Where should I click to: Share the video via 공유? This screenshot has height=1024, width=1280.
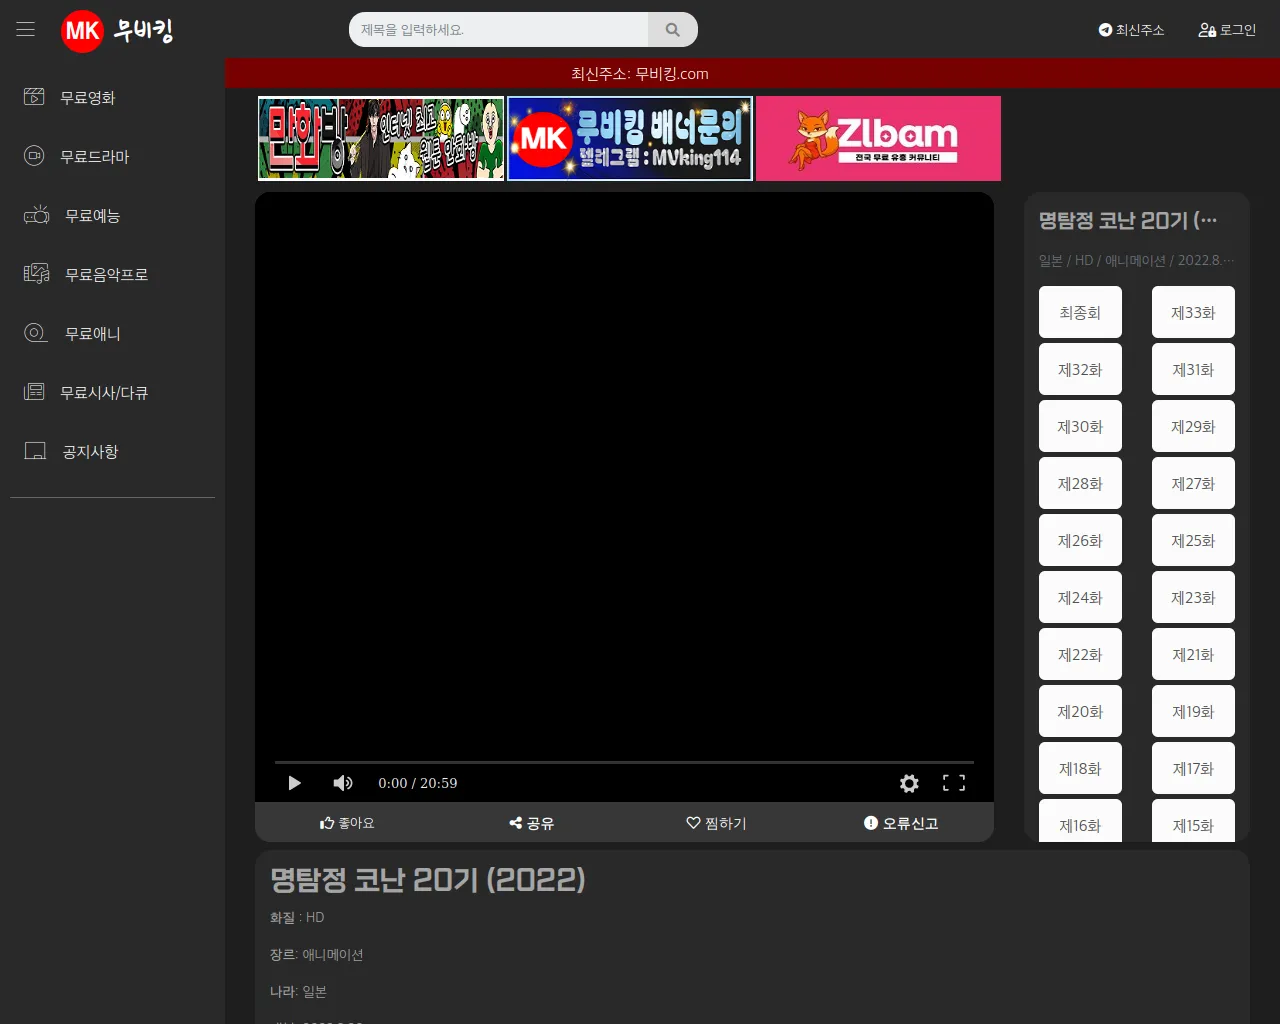click(532, 823)
